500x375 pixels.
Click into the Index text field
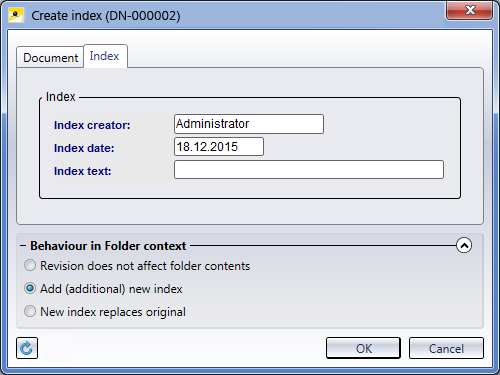[309, 170]
